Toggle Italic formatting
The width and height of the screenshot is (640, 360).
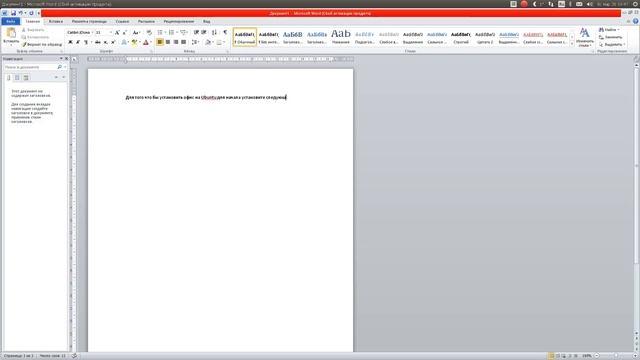tap(78, 42)
